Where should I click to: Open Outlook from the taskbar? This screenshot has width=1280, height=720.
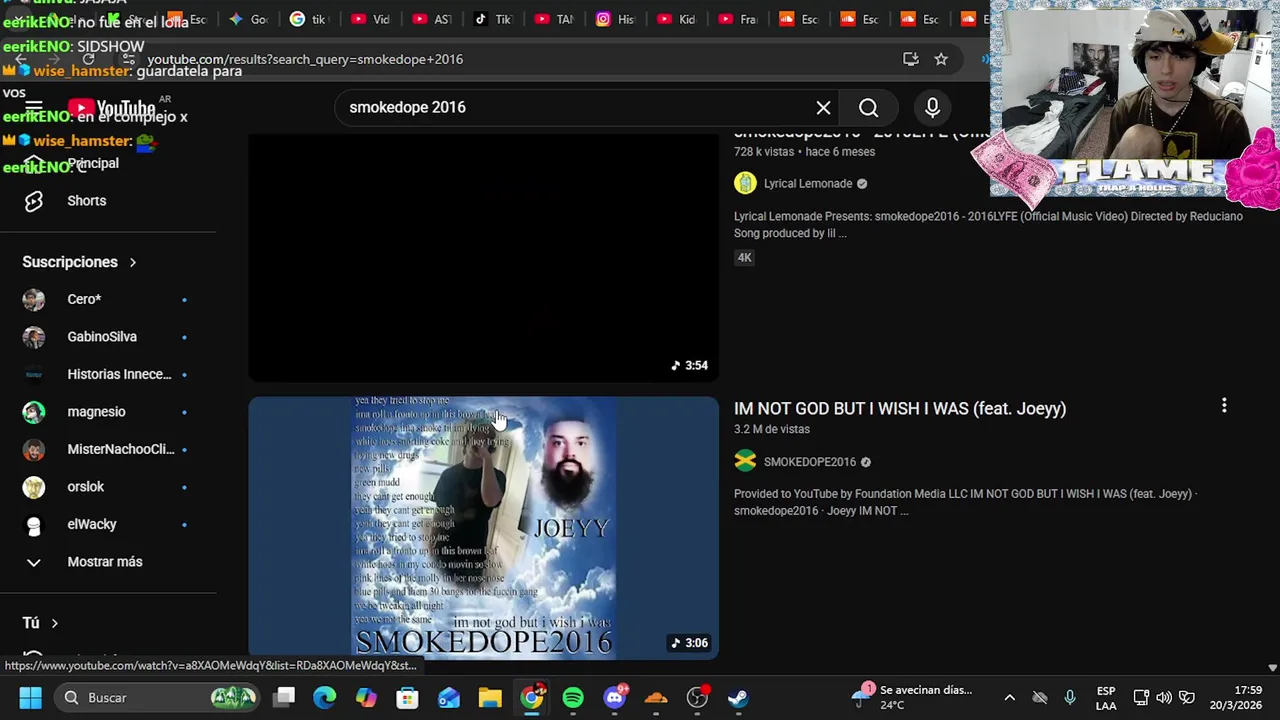coord(448,697)
